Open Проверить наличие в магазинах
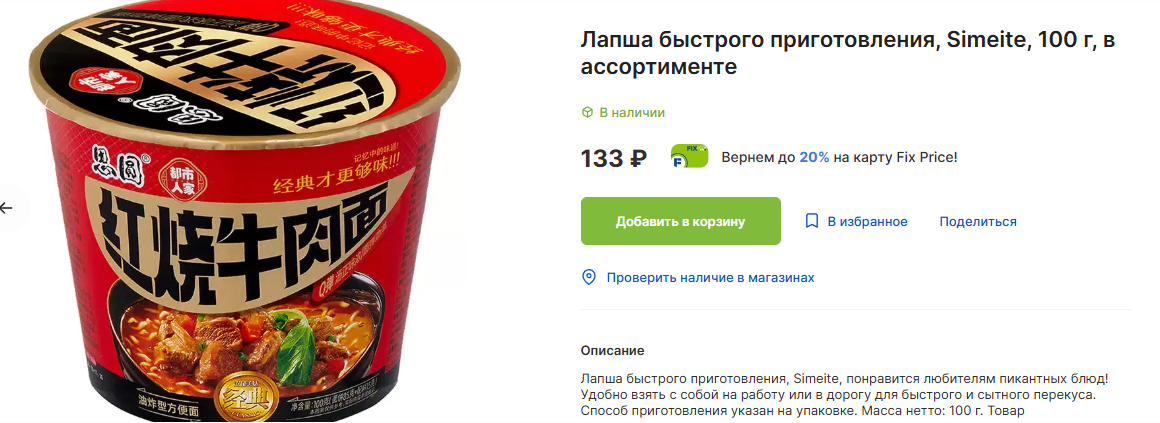 click(710, 277)
